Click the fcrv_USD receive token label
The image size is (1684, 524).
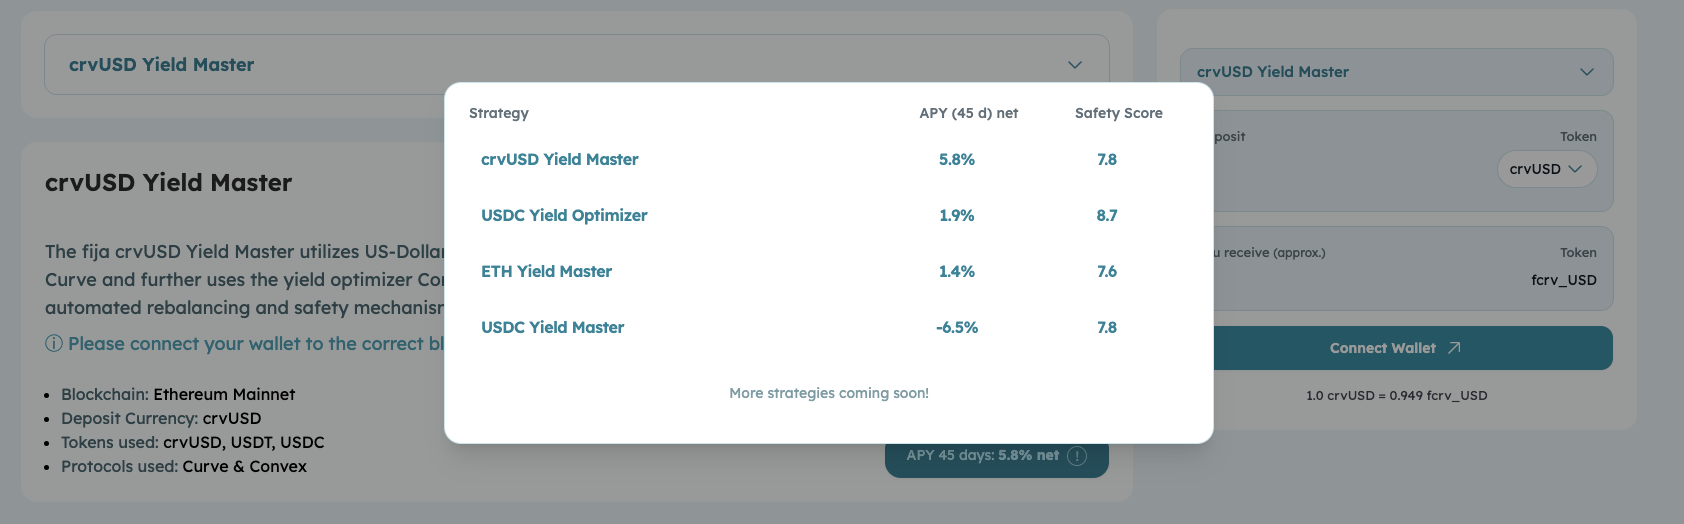(x=1563, y=281)
